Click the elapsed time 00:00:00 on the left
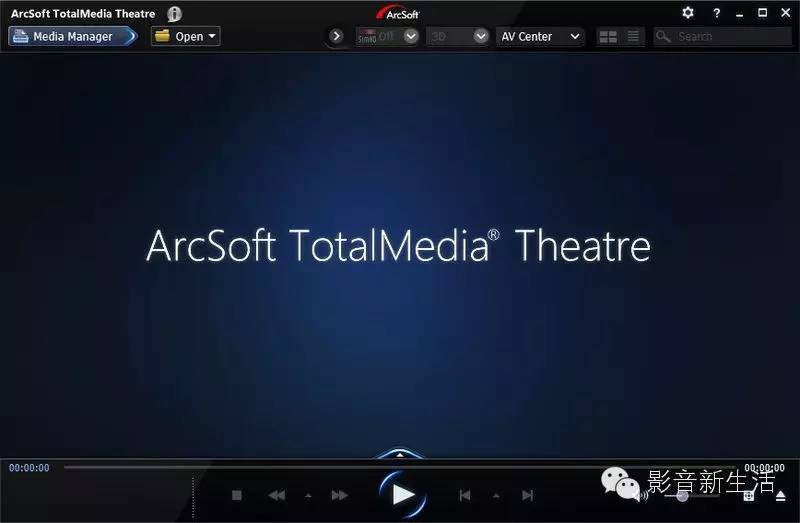 tap(29, 468)
